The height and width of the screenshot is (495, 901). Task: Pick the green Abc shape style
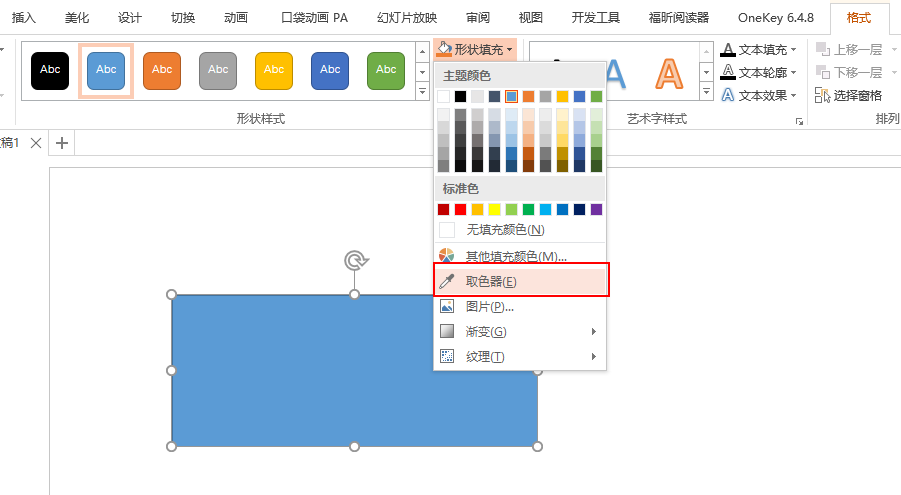[x=386, y=70]
